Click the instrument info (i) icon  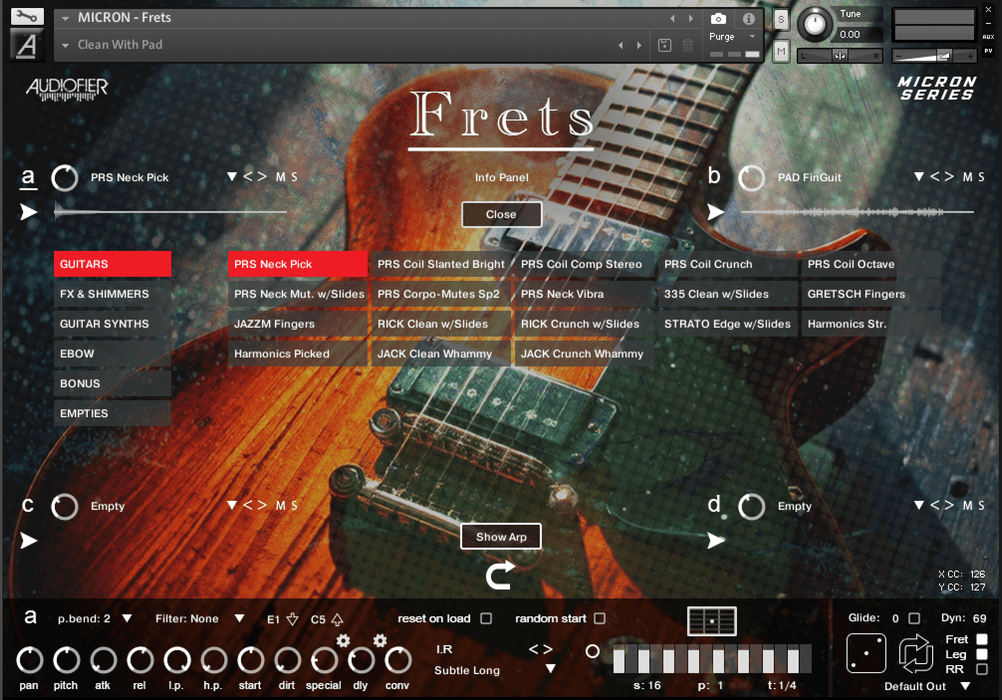click(748, 17)
